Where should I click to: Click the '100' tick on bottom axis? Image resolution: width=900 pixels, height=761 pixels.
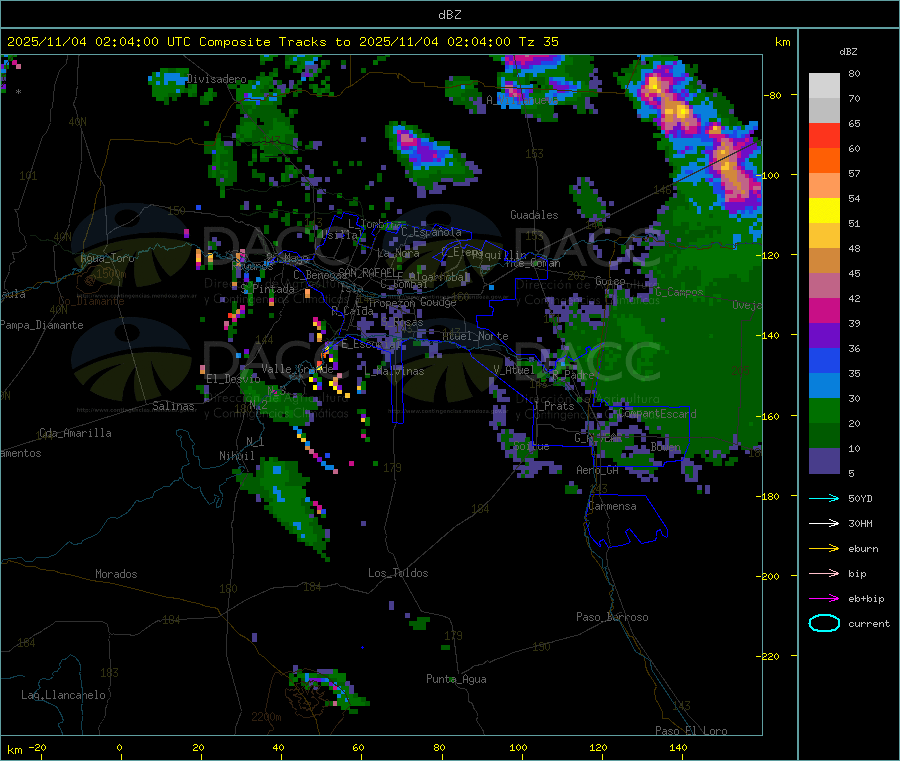(518, 747)
